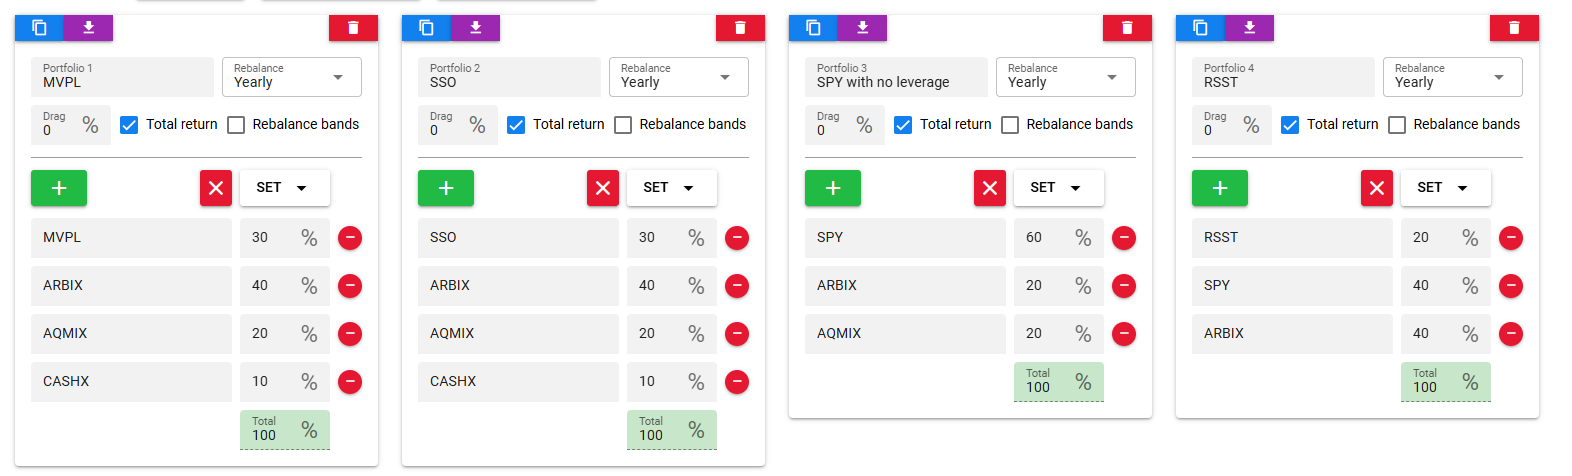This screenshot has width=1572, height=476.
Task: Uncheck Total return in Portfolio 1
Action: [x=129, y=125]
